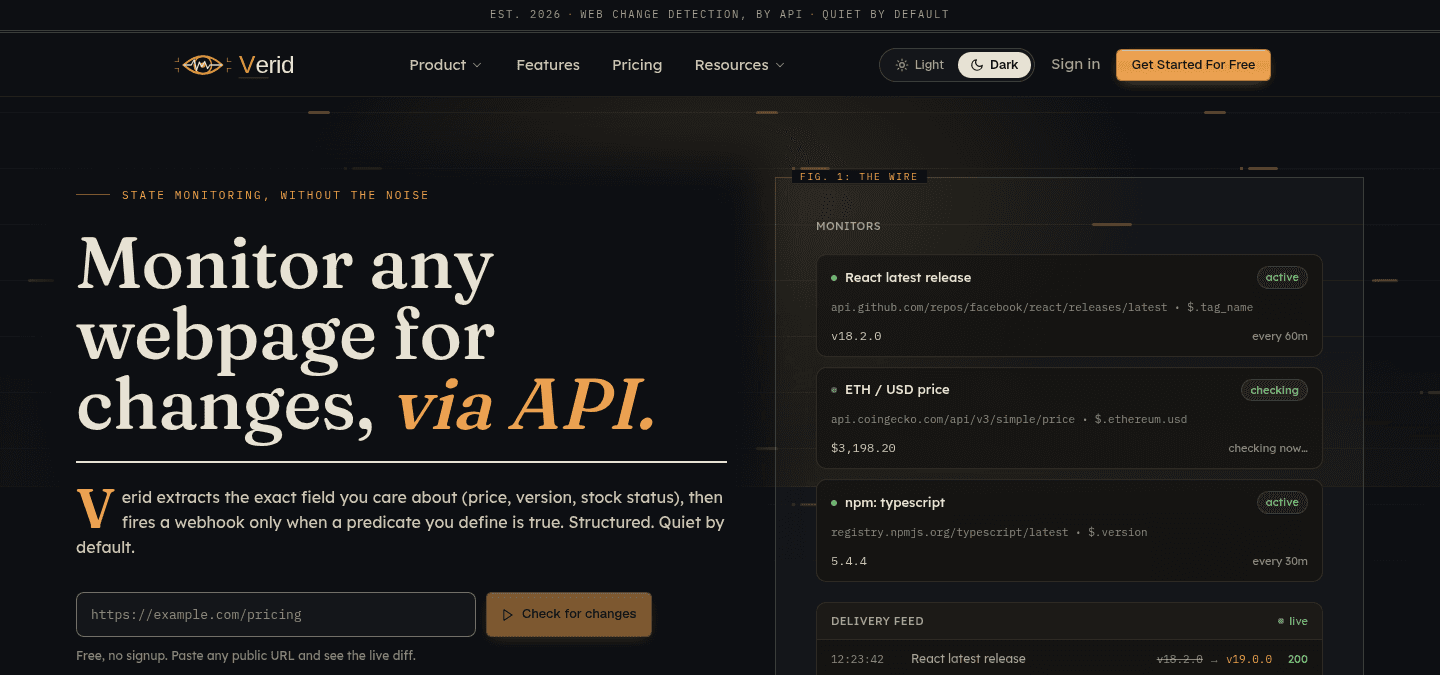Image resolution: width=1440 pixels, height=675 pixels.
Task: Focus the URL input field
Action: pyautogui.click(x=276, y=614)
